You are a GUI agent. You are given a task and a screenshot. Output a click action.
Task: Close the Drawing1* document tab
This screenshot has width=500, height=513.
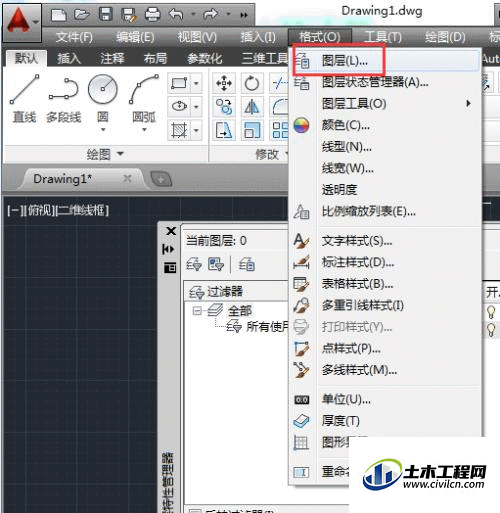[127, 178]
